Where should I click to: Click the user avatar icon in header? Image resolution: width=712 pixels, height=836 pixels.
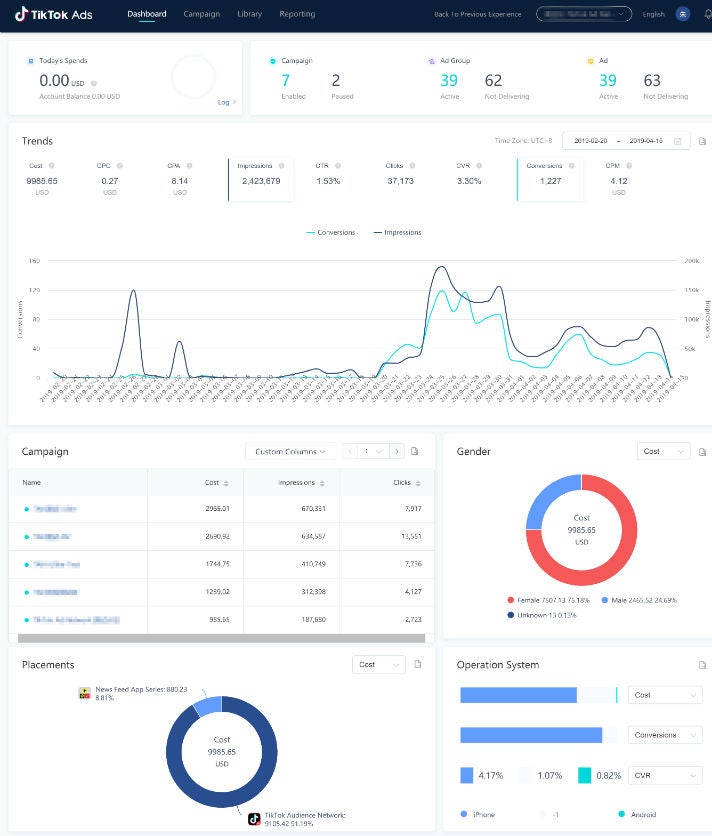[683, 14]
